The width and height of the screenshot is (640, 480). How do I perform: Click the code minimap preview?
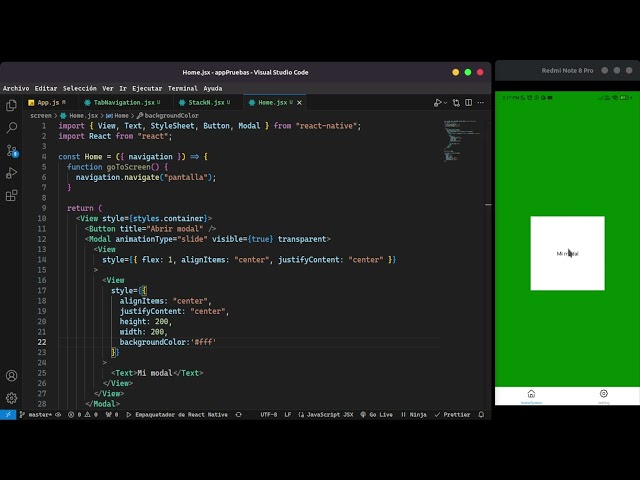(x=461, y=141)
